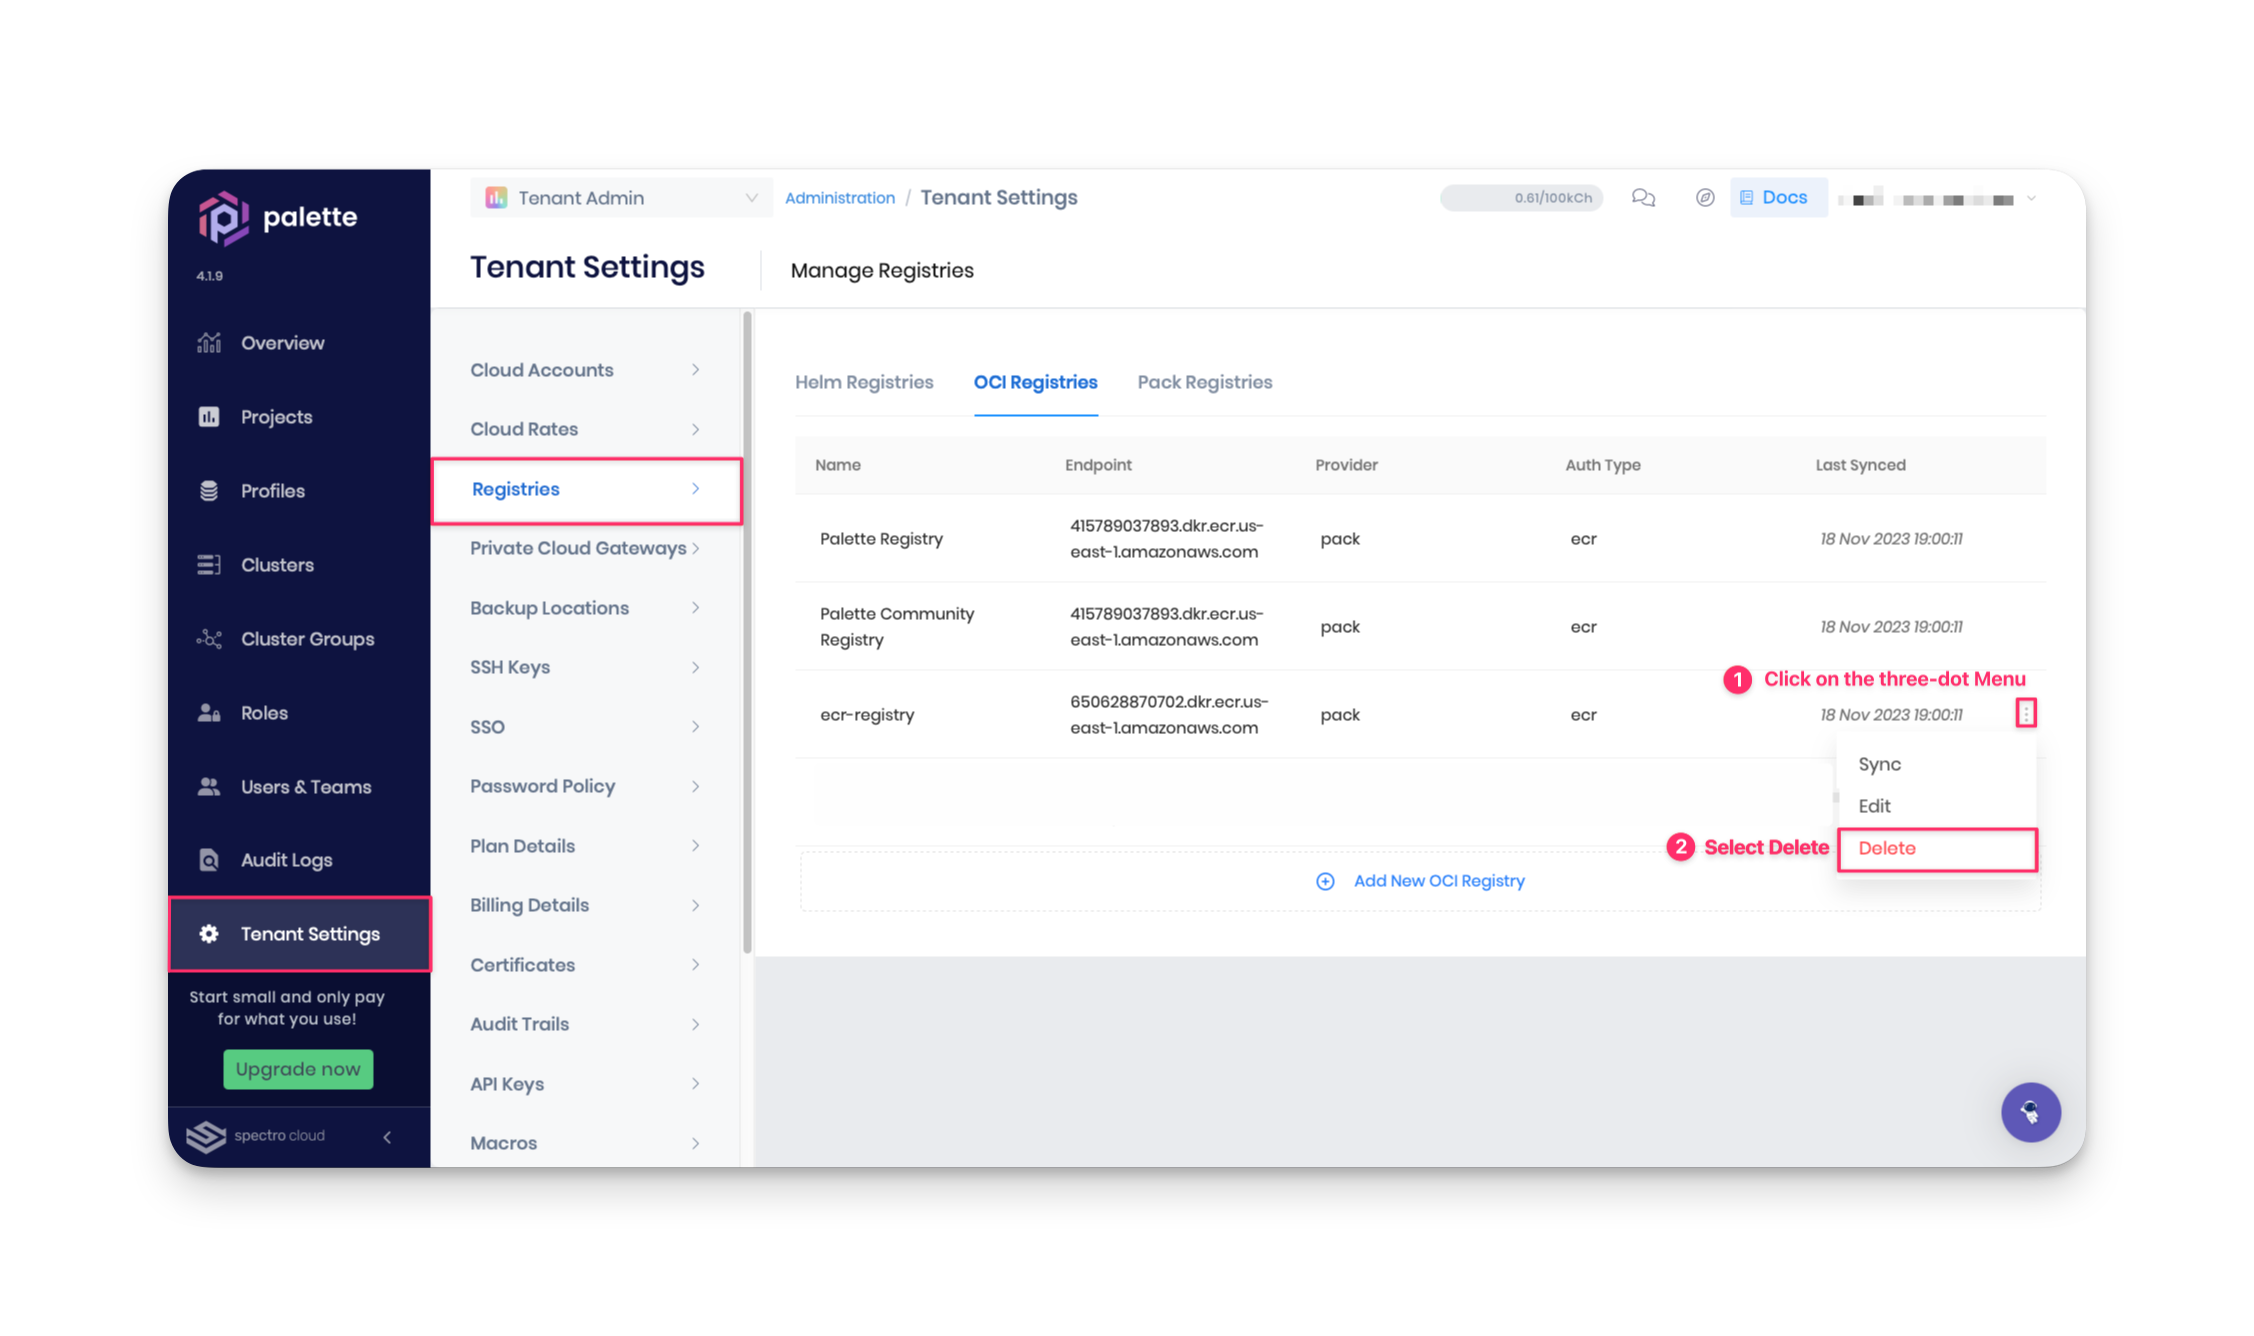The width and height of the screenshot is (2254, 1336).
Task: Open Macros settings
Action: point(586,1143)
